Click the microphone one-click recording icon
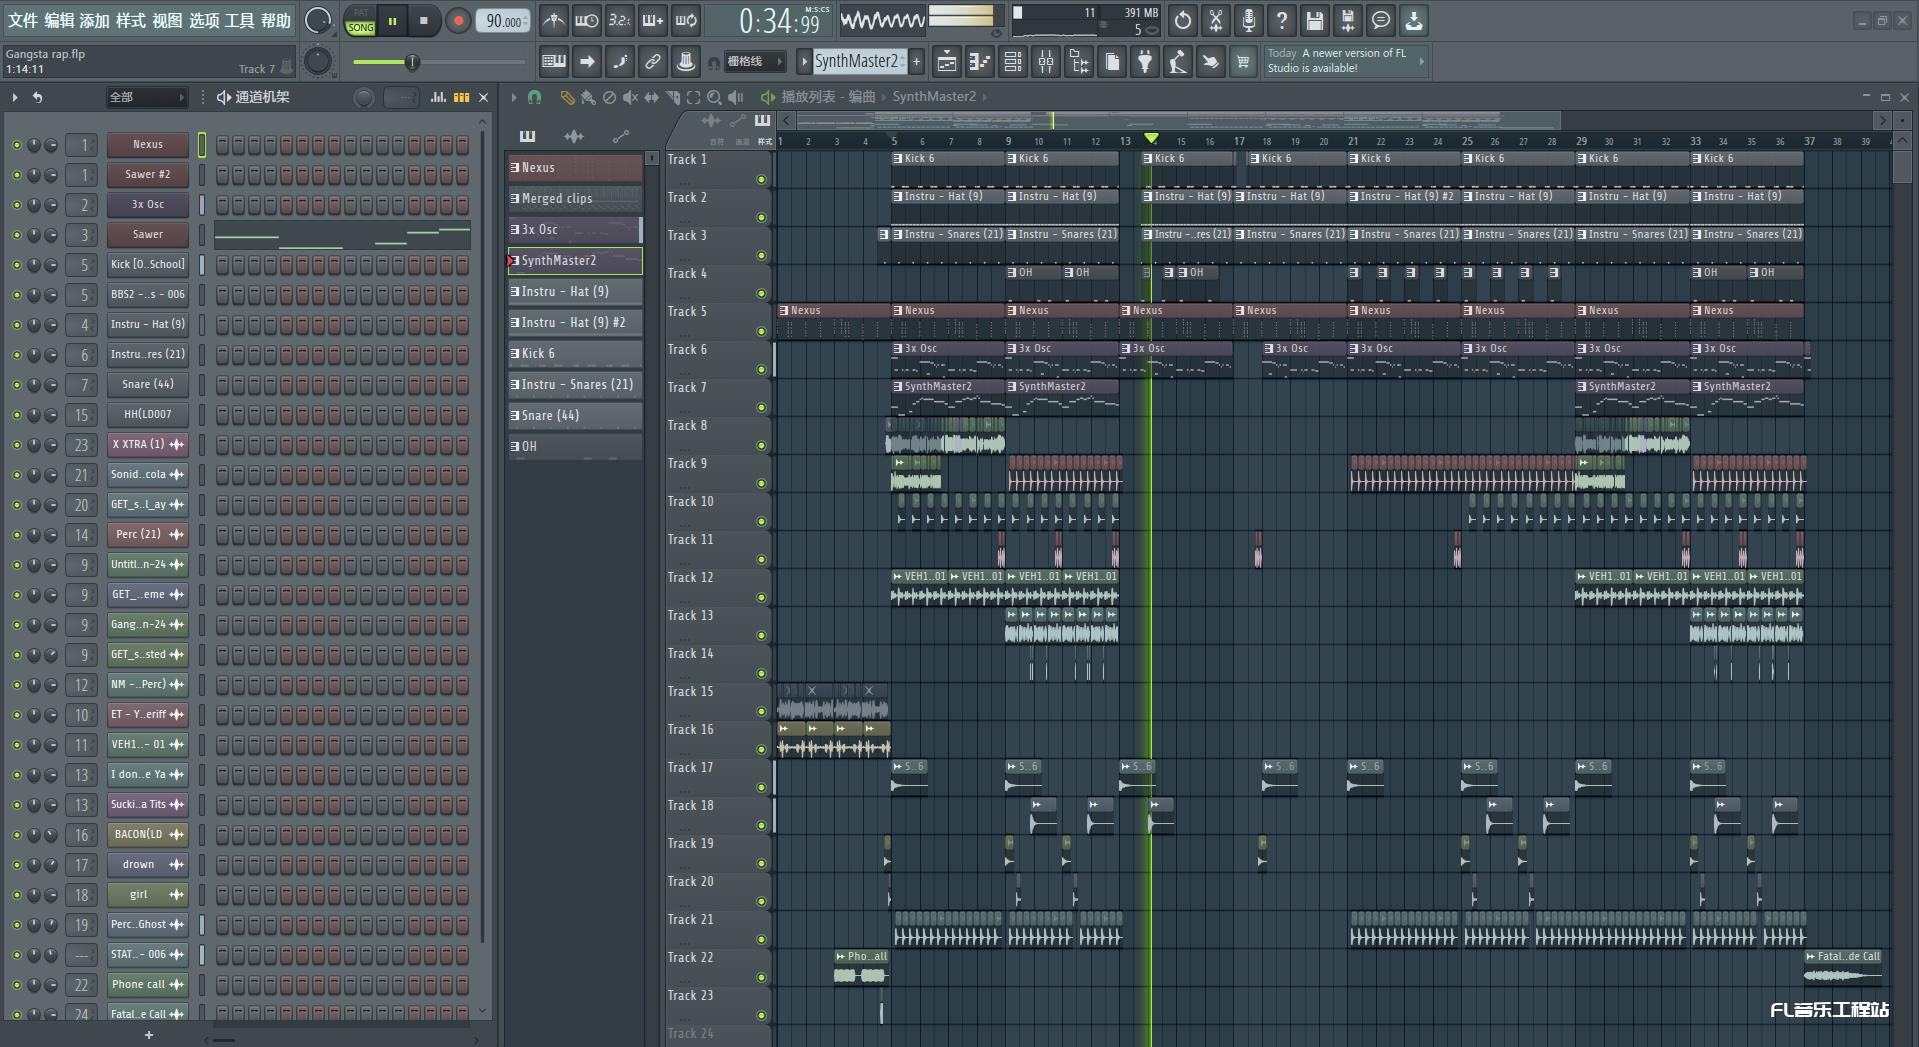This screenshot has height=1047, width=1919. point(1249,20)
